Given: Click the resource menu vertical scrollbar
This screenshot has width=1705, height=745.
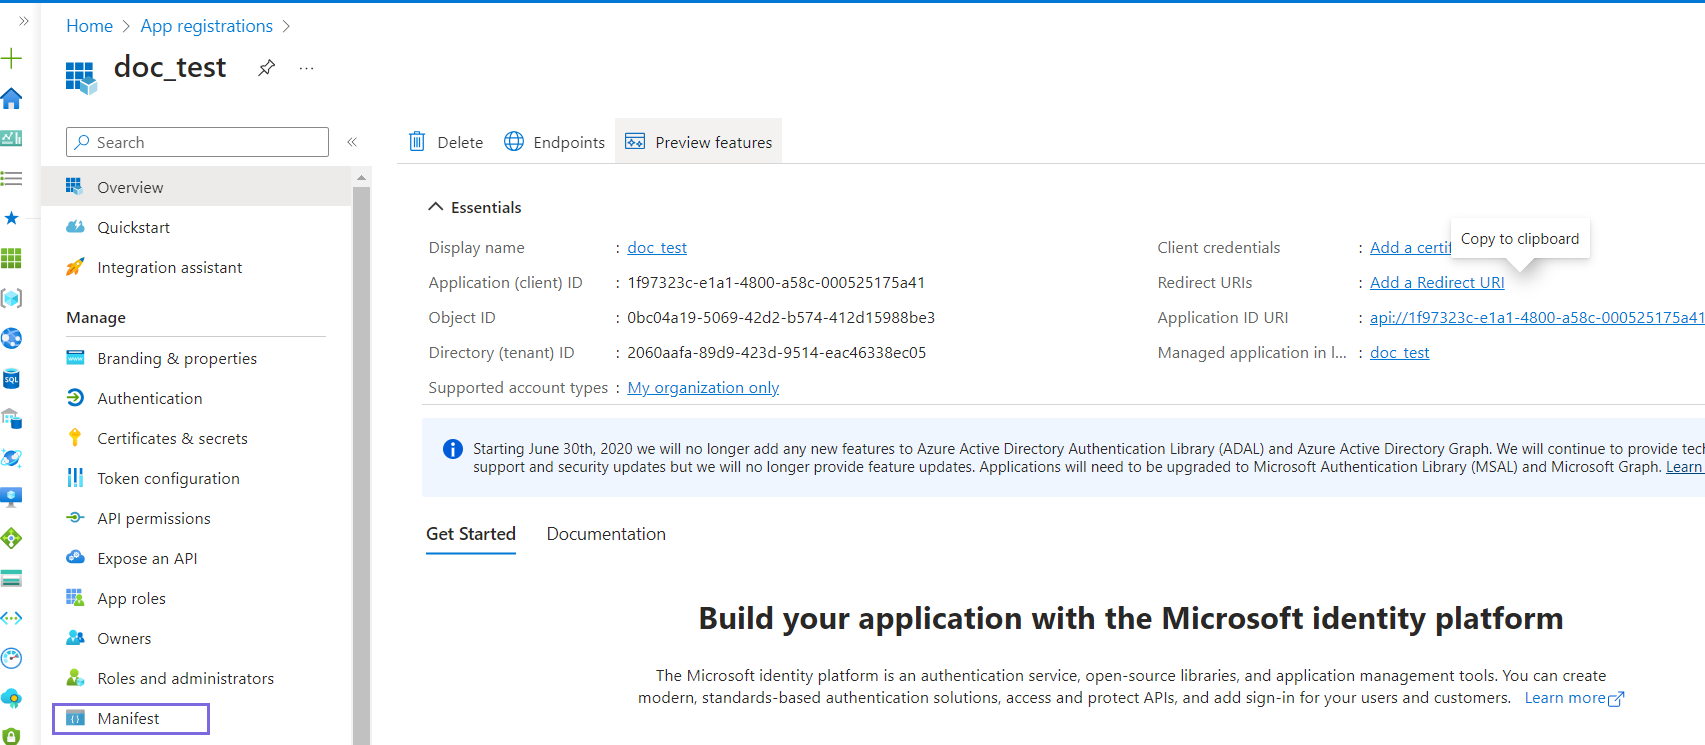Looking at the screenshot, I should pos(362,465).
